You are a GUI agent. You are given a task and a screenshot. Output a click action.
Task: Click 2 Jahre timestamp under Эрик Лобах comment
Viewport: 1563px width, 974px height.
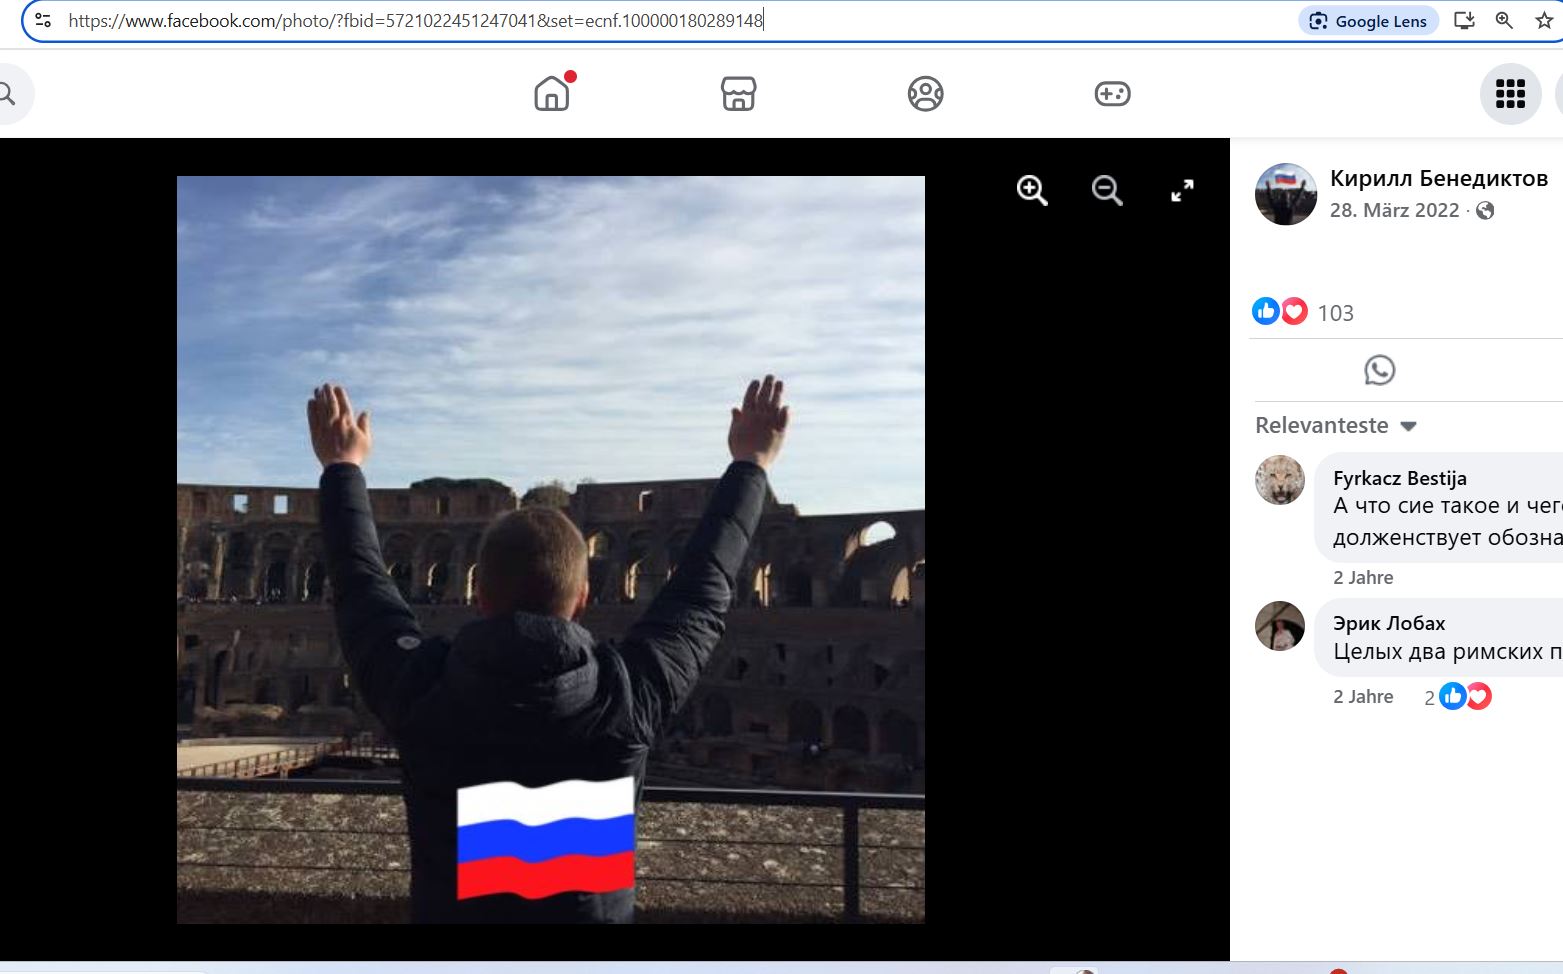[1362, 696]
